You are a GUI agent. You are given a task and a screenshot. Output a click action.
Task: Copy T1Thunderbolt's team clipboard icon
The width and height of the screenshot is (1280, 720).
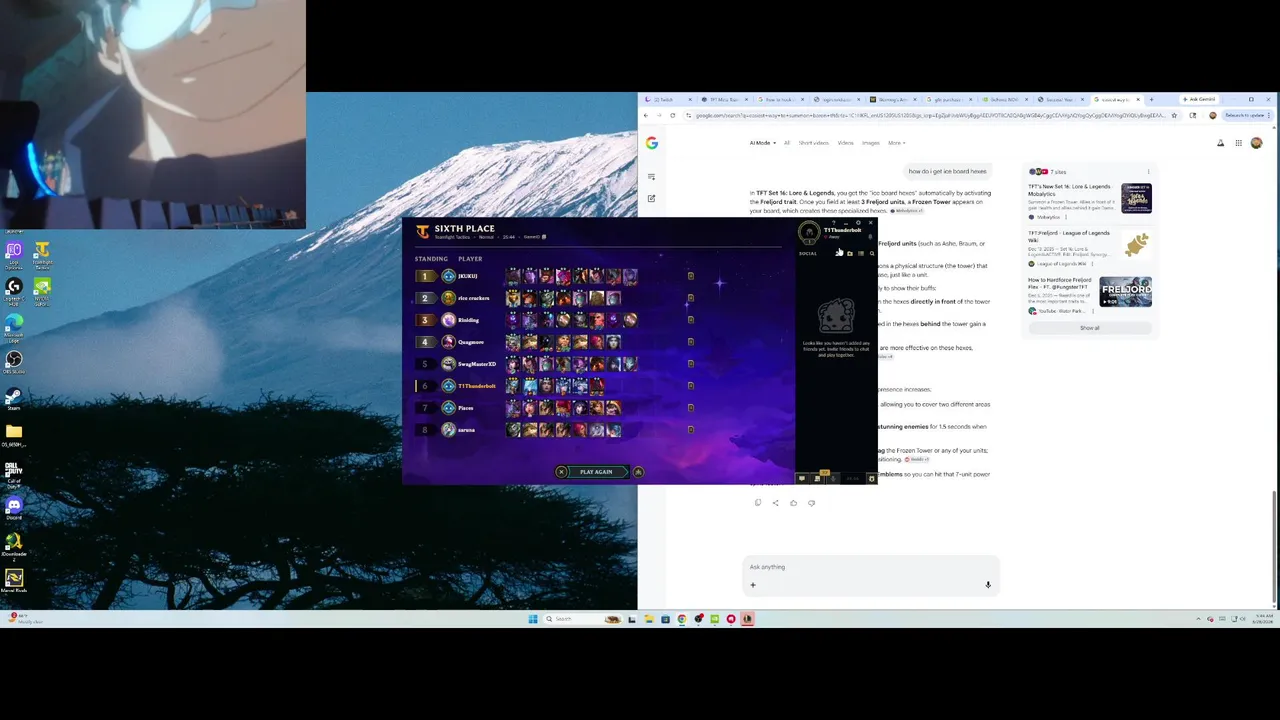click(690, 386)
